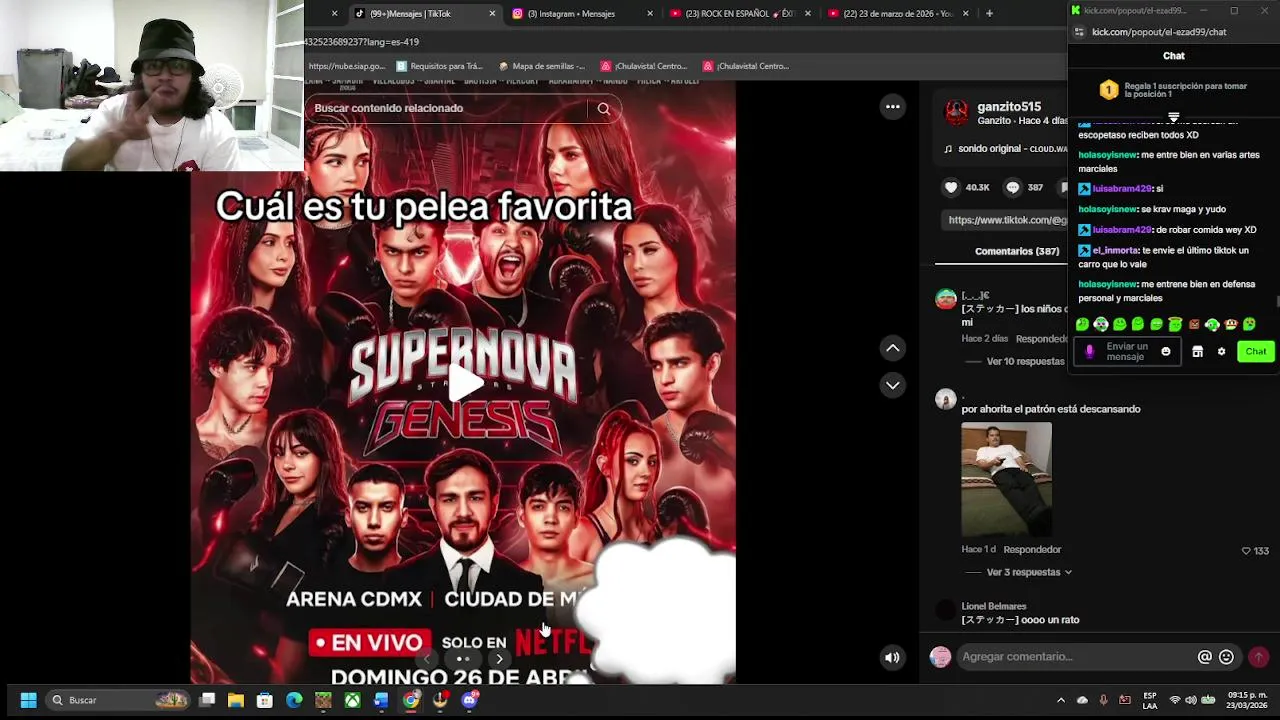Go to previous TikTok video with up arrow

pos(893,348)
